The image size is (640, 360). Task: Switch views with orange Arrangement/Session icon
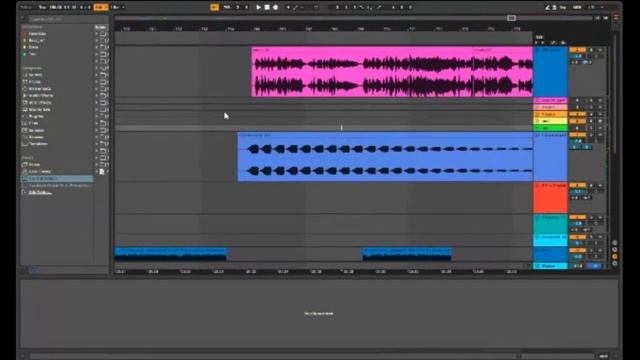[x=616, y=18]
